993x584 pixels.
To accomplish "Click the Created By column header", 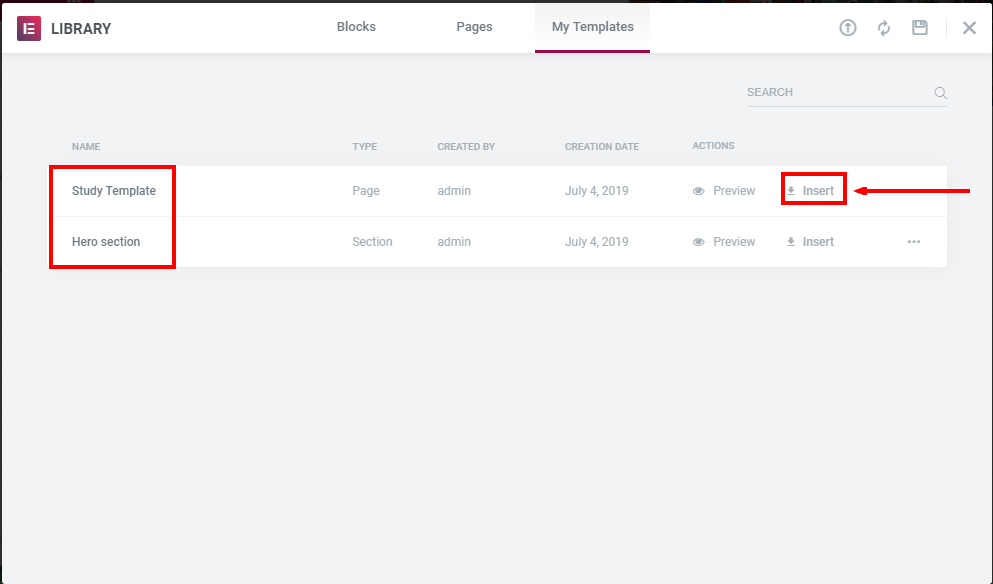I will point(465,146).
